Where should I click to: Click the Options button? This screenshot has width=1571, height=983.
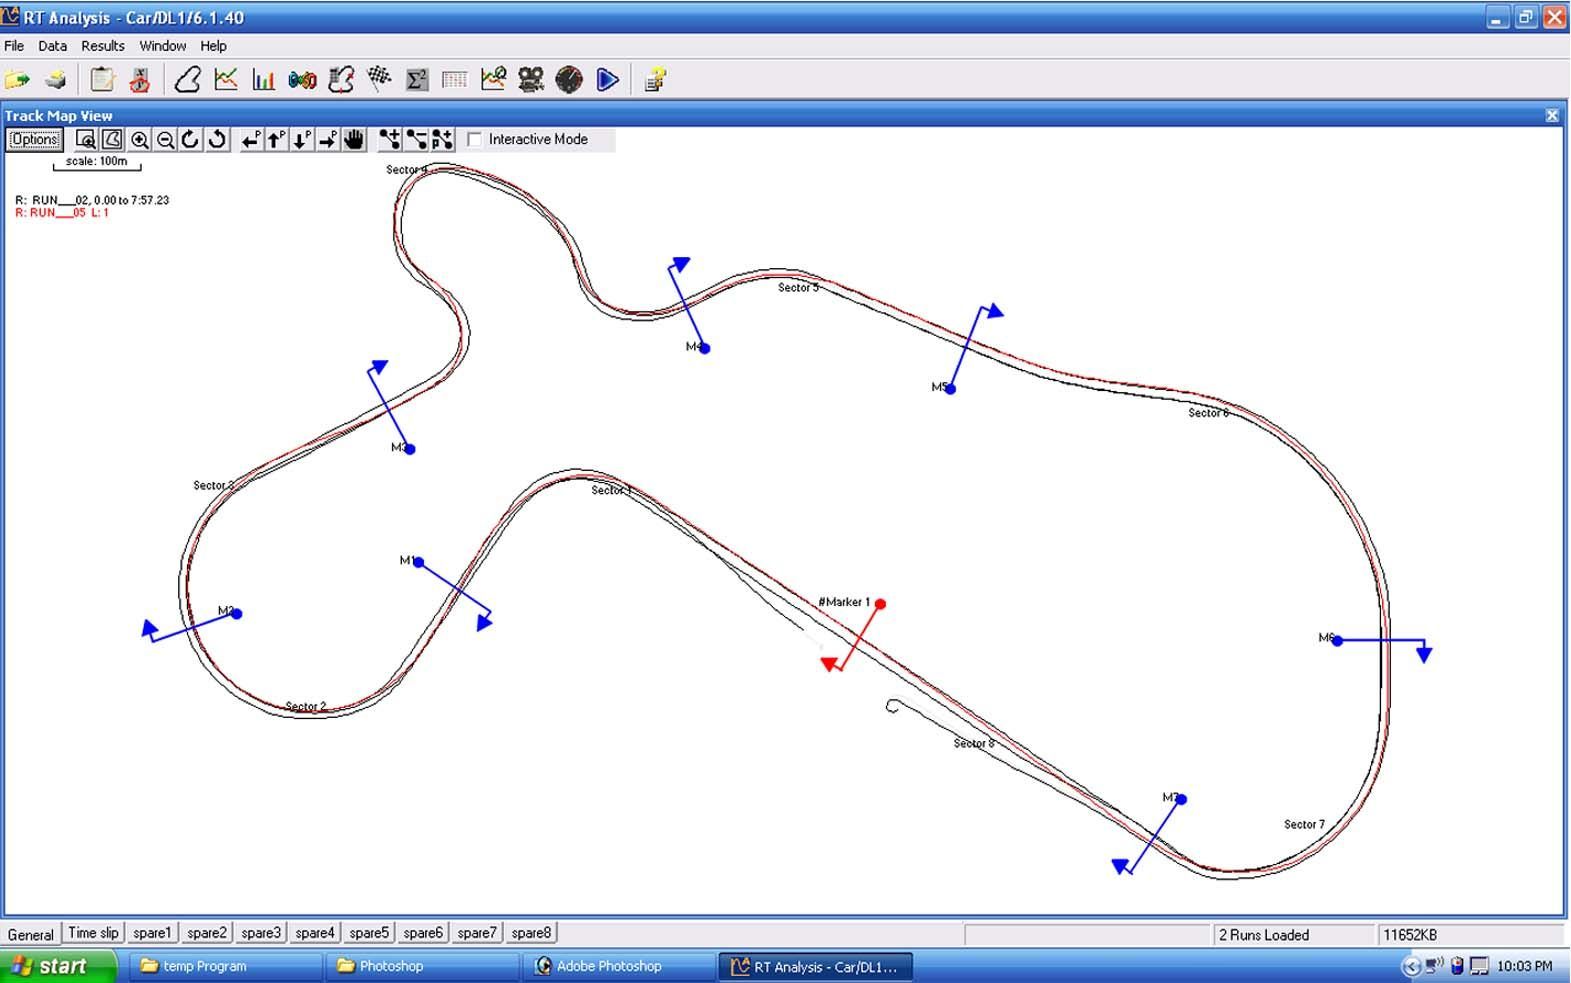[x=35, y=140]
